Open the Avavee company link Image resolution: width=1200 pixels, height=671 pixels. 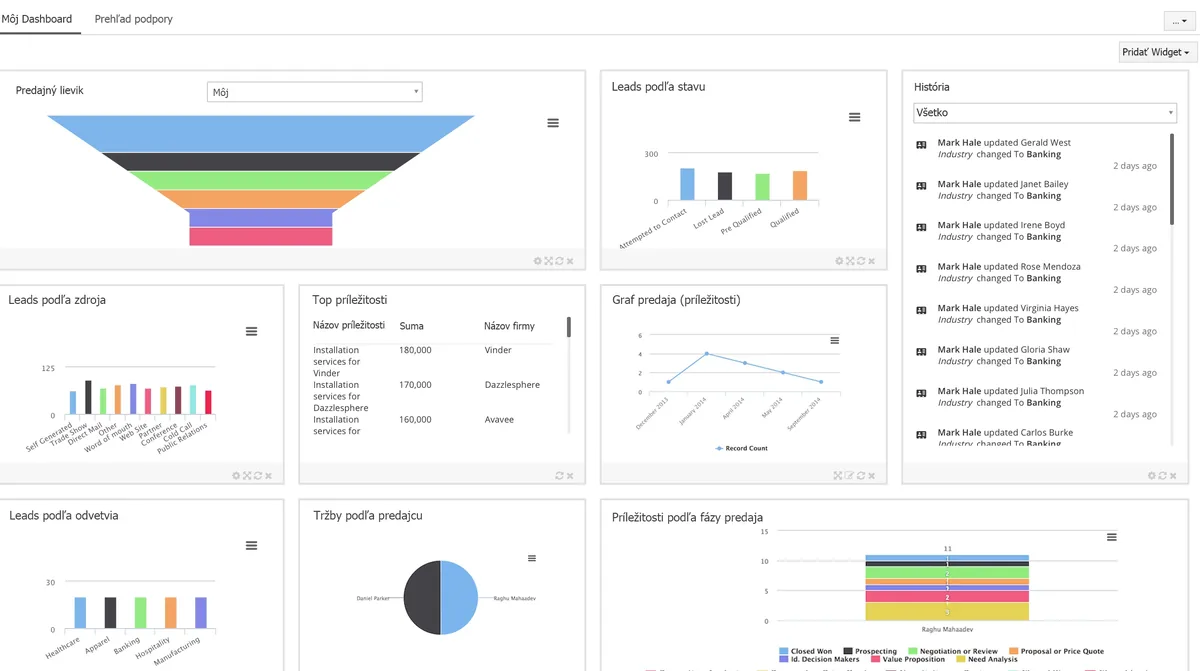tap(499, 420)
